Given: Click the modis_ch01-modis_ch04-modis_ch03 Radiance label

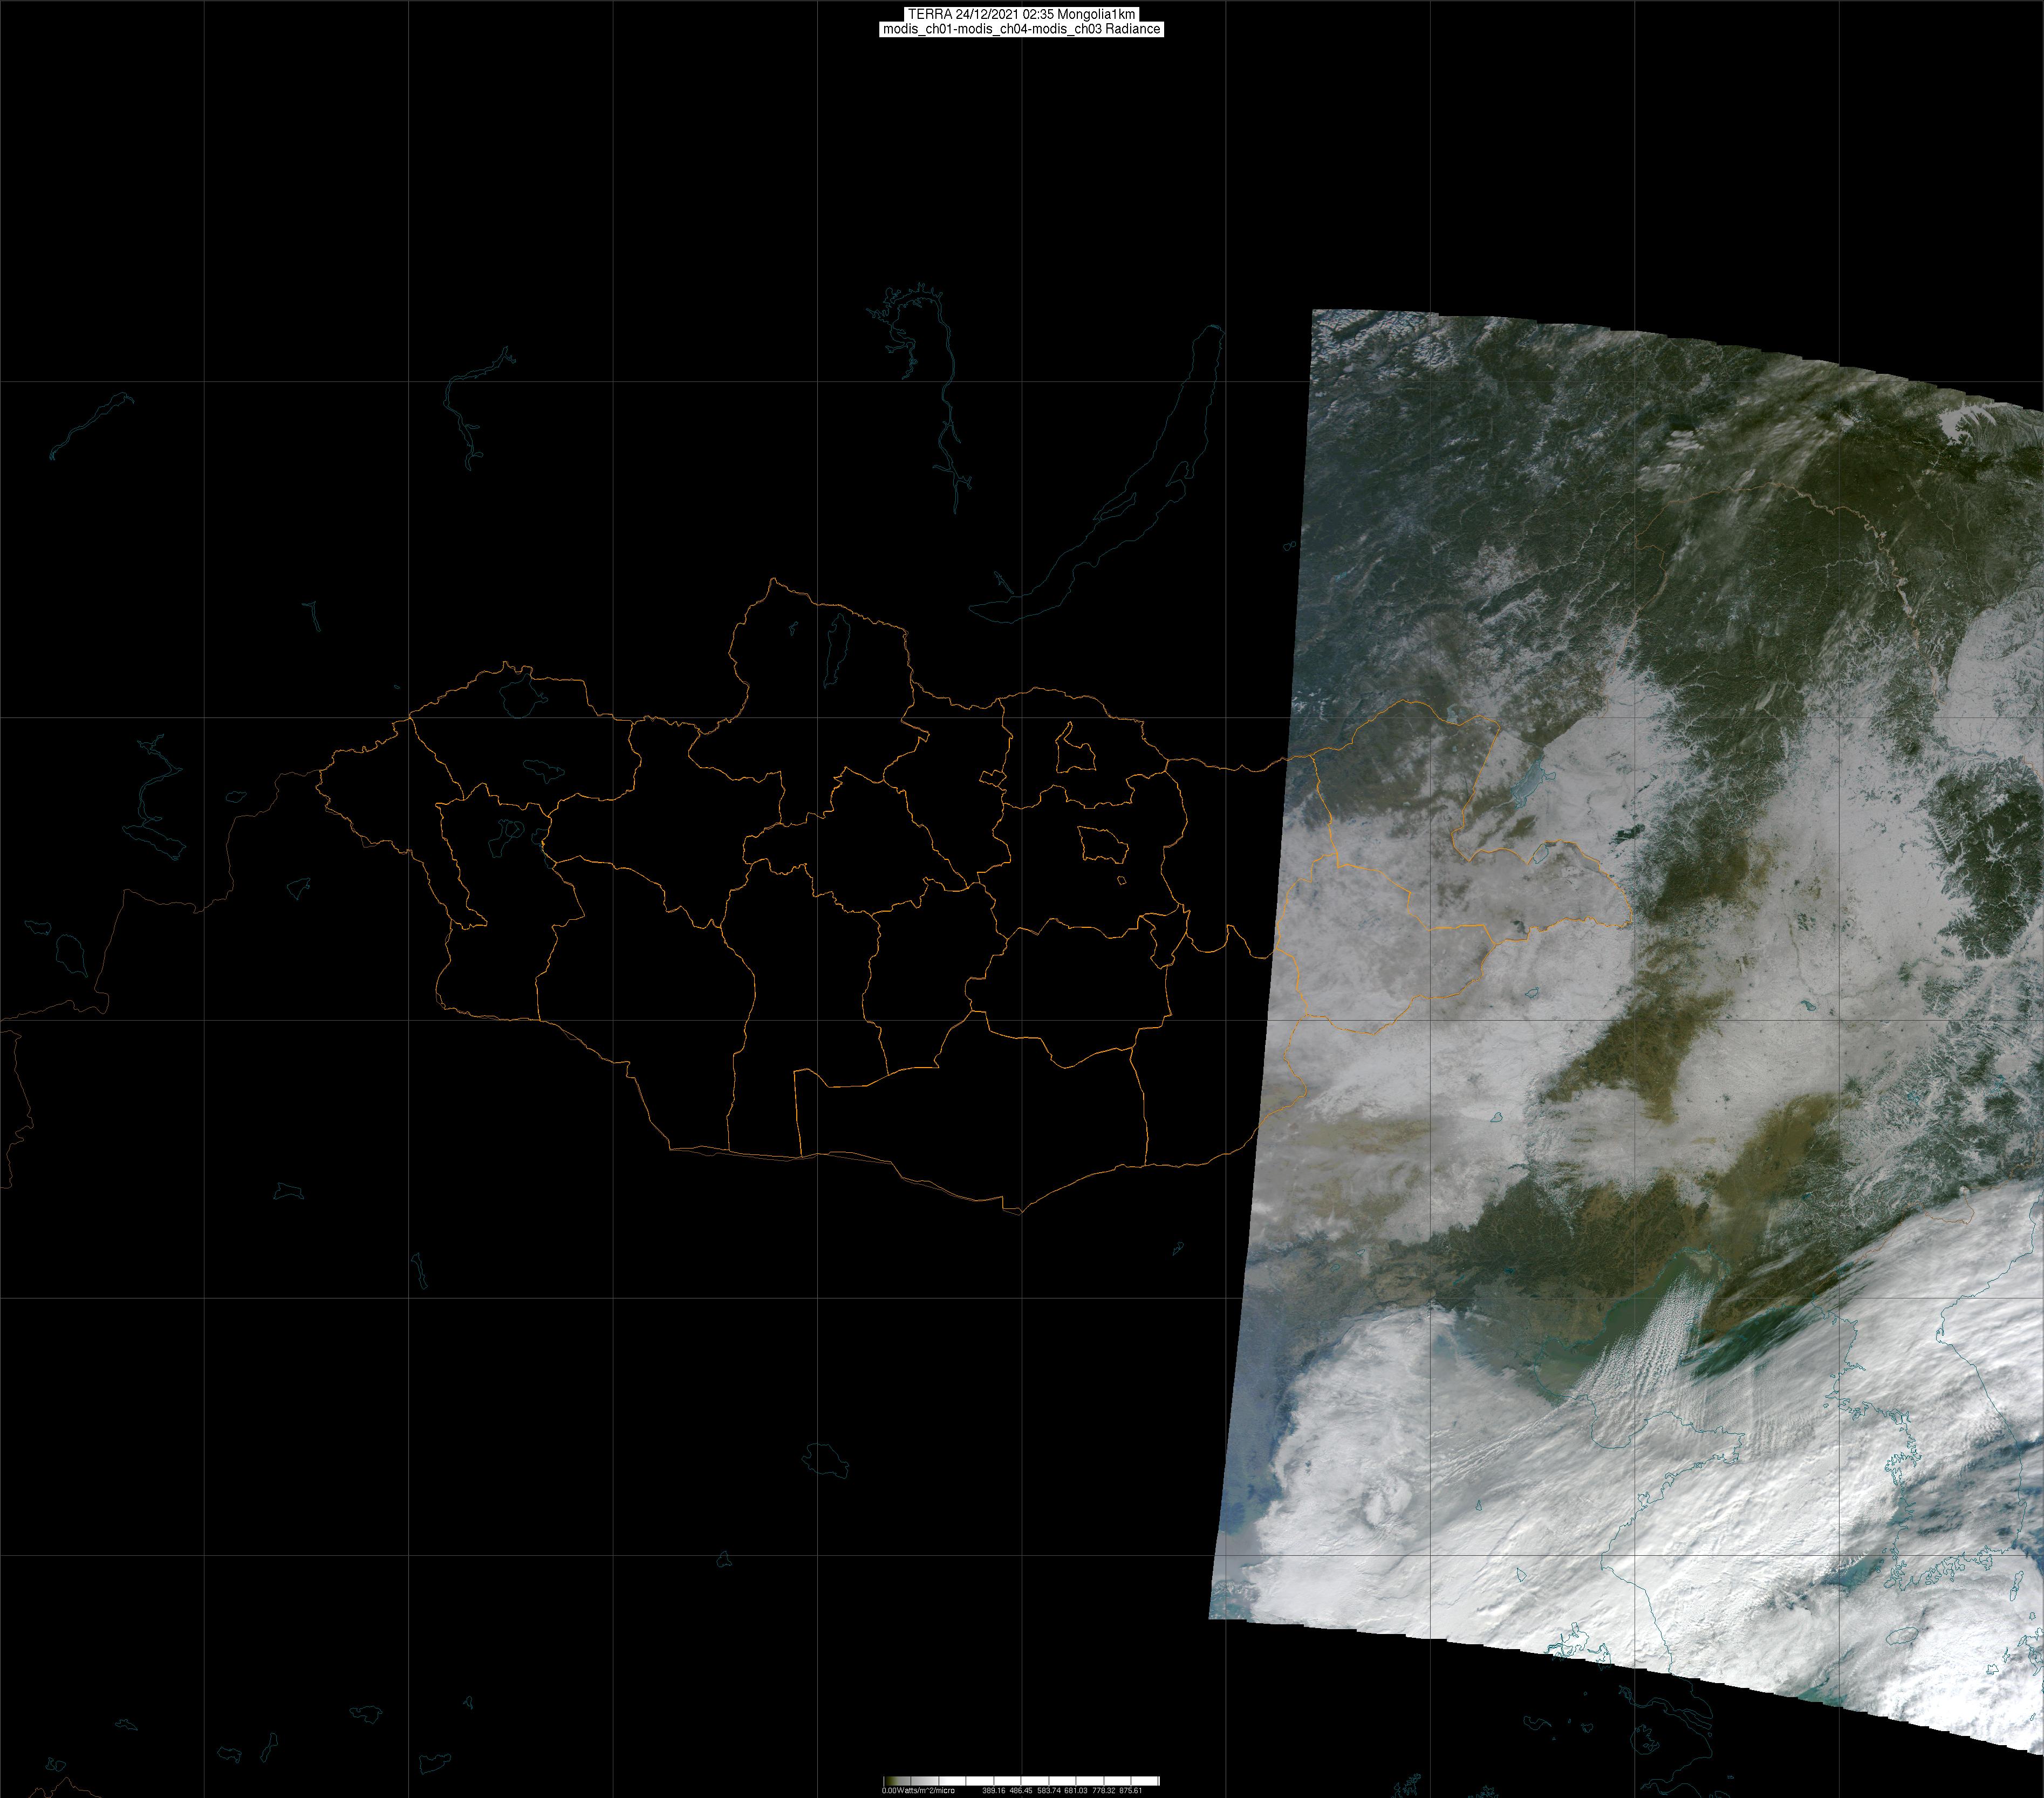Looking at the screenshot, I should click(1021, 29).
